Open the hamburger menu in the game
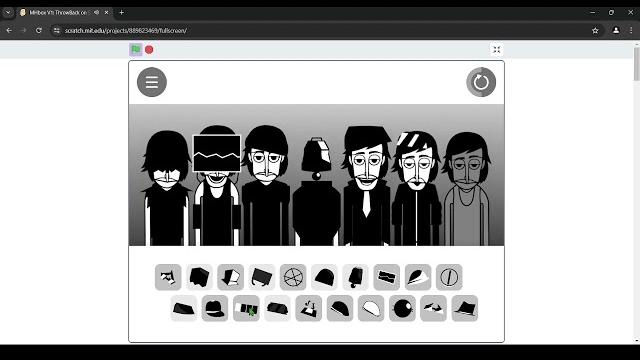 tap(152, 82)
